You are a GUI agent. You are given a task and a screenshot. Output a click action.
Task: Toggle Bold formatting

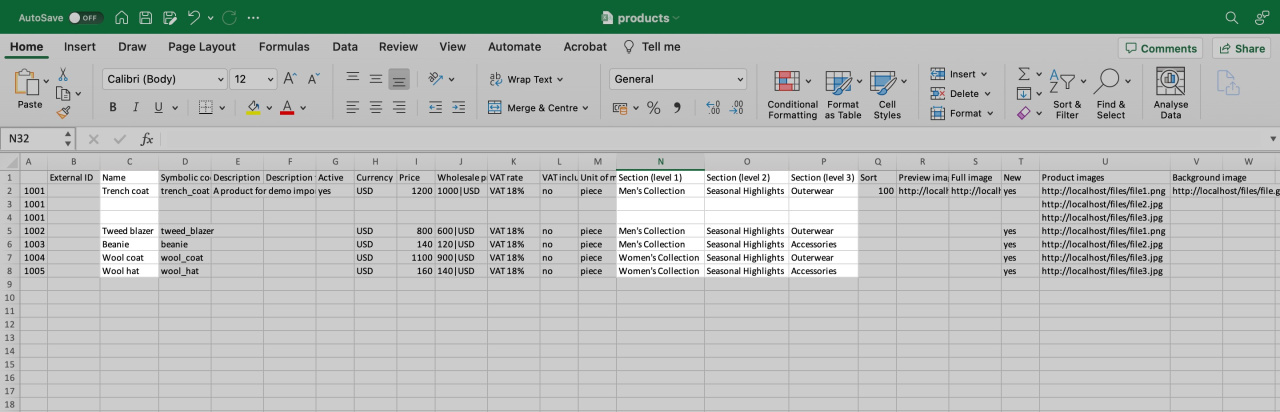coord(112,108)
